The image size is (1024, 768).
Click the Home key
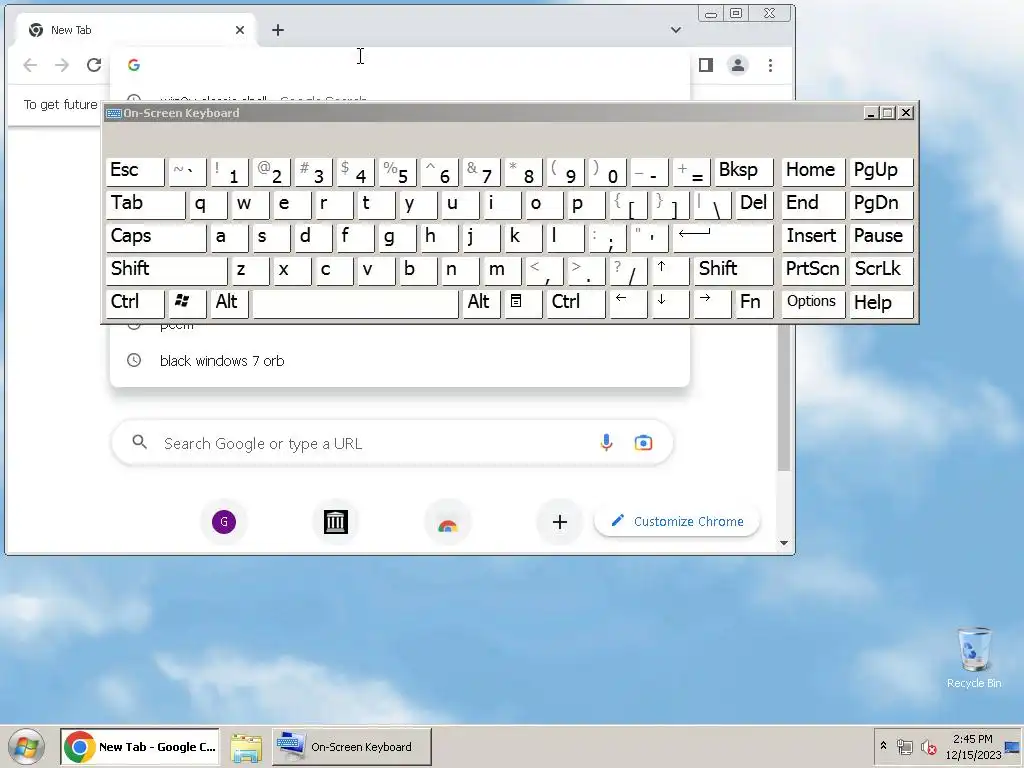coord(813,171)
